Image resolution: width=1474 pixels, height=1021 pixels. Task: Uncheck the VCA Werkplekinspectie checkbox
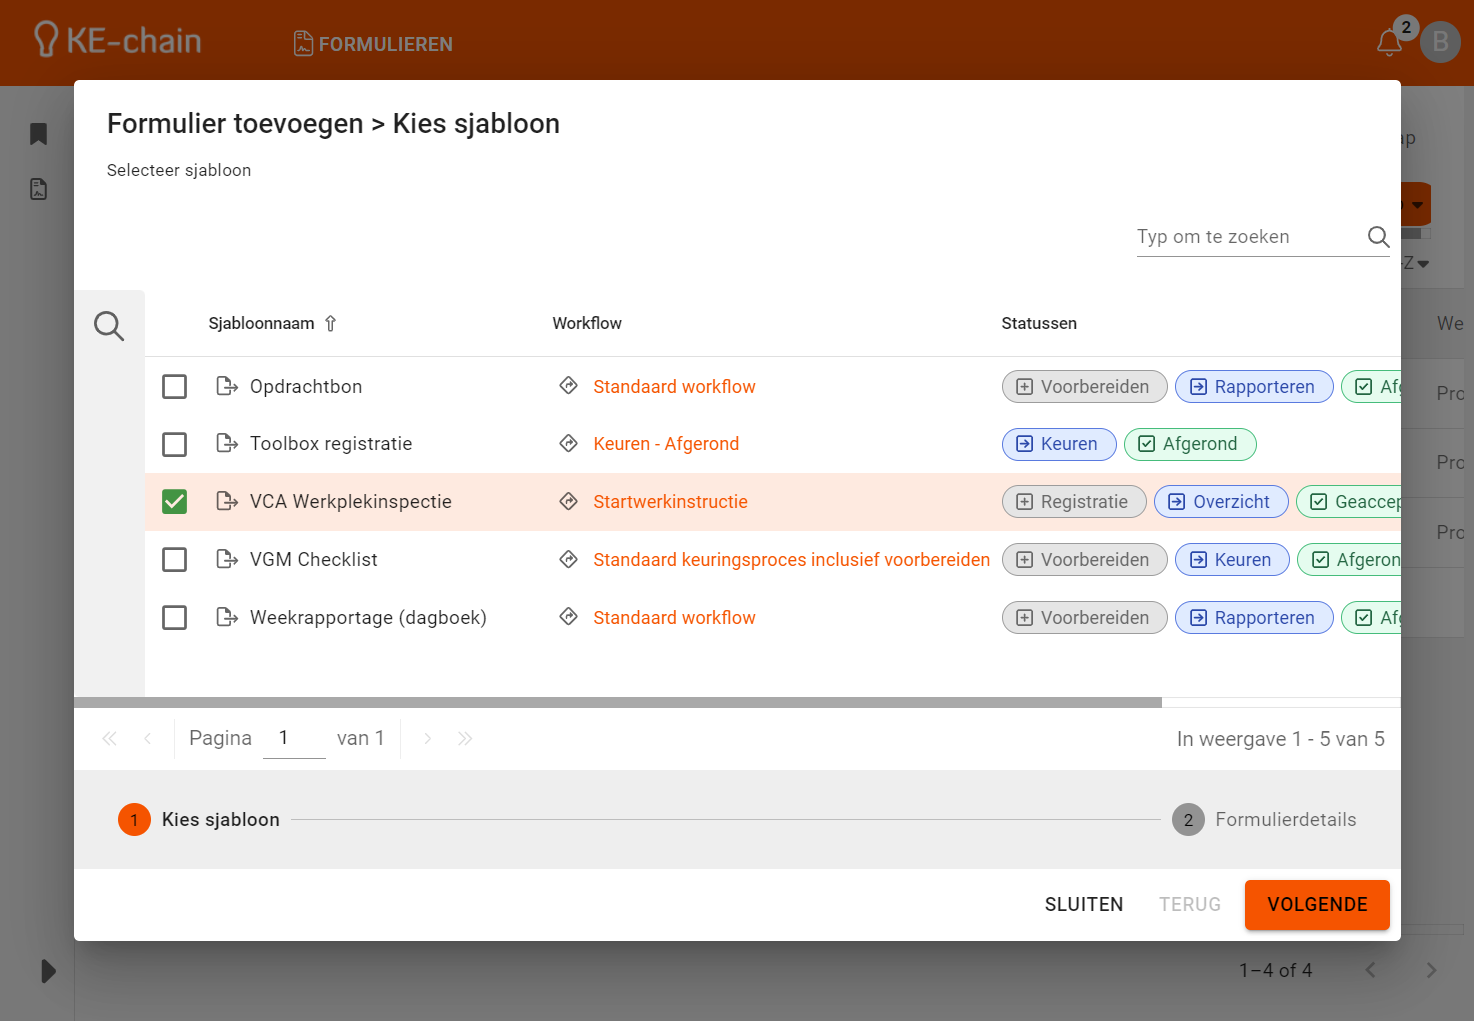tap(175, 501)
